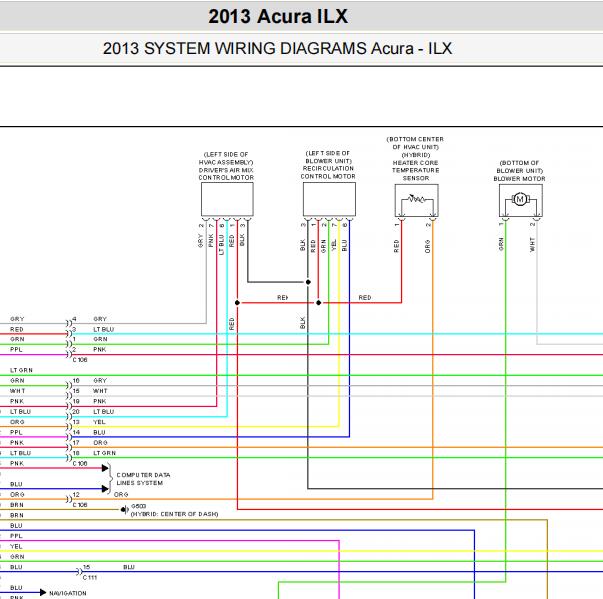The height and width of the screenshot is (599, 603).
Task: Select the pin 16 GRY wire label
Action: 100,381
